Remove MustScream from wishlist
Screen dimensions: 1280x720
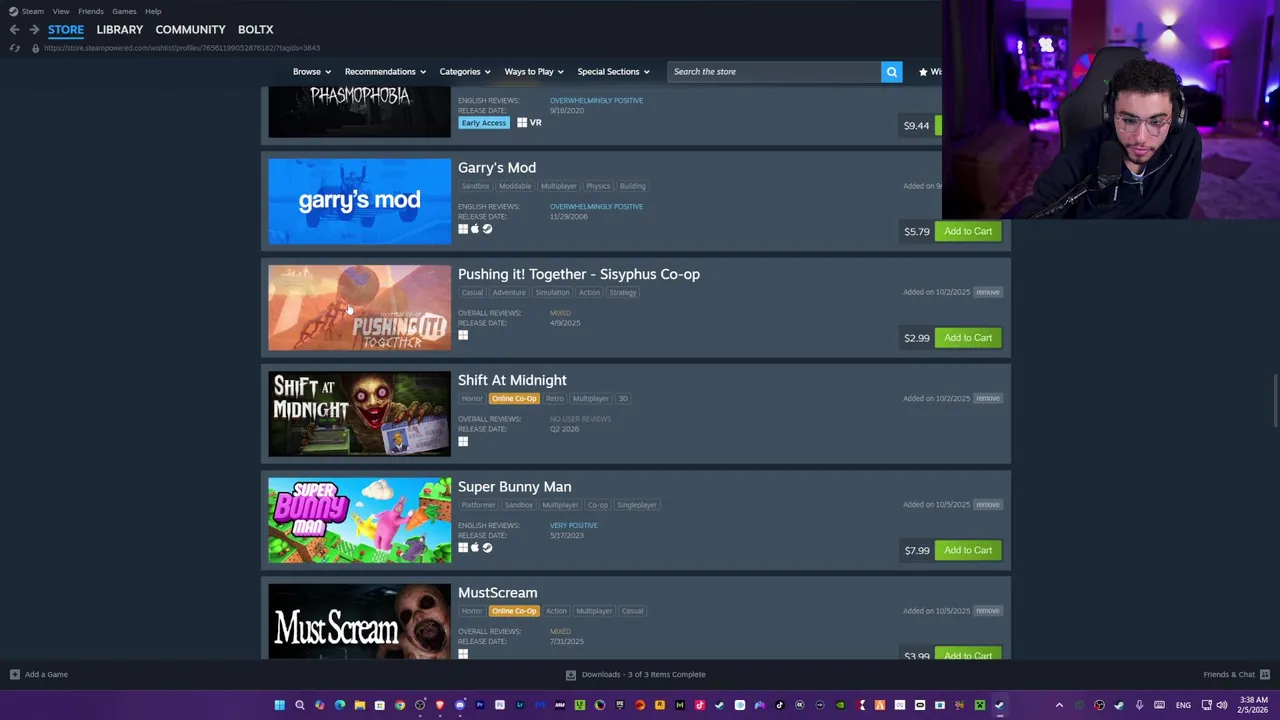pos(988,611)
